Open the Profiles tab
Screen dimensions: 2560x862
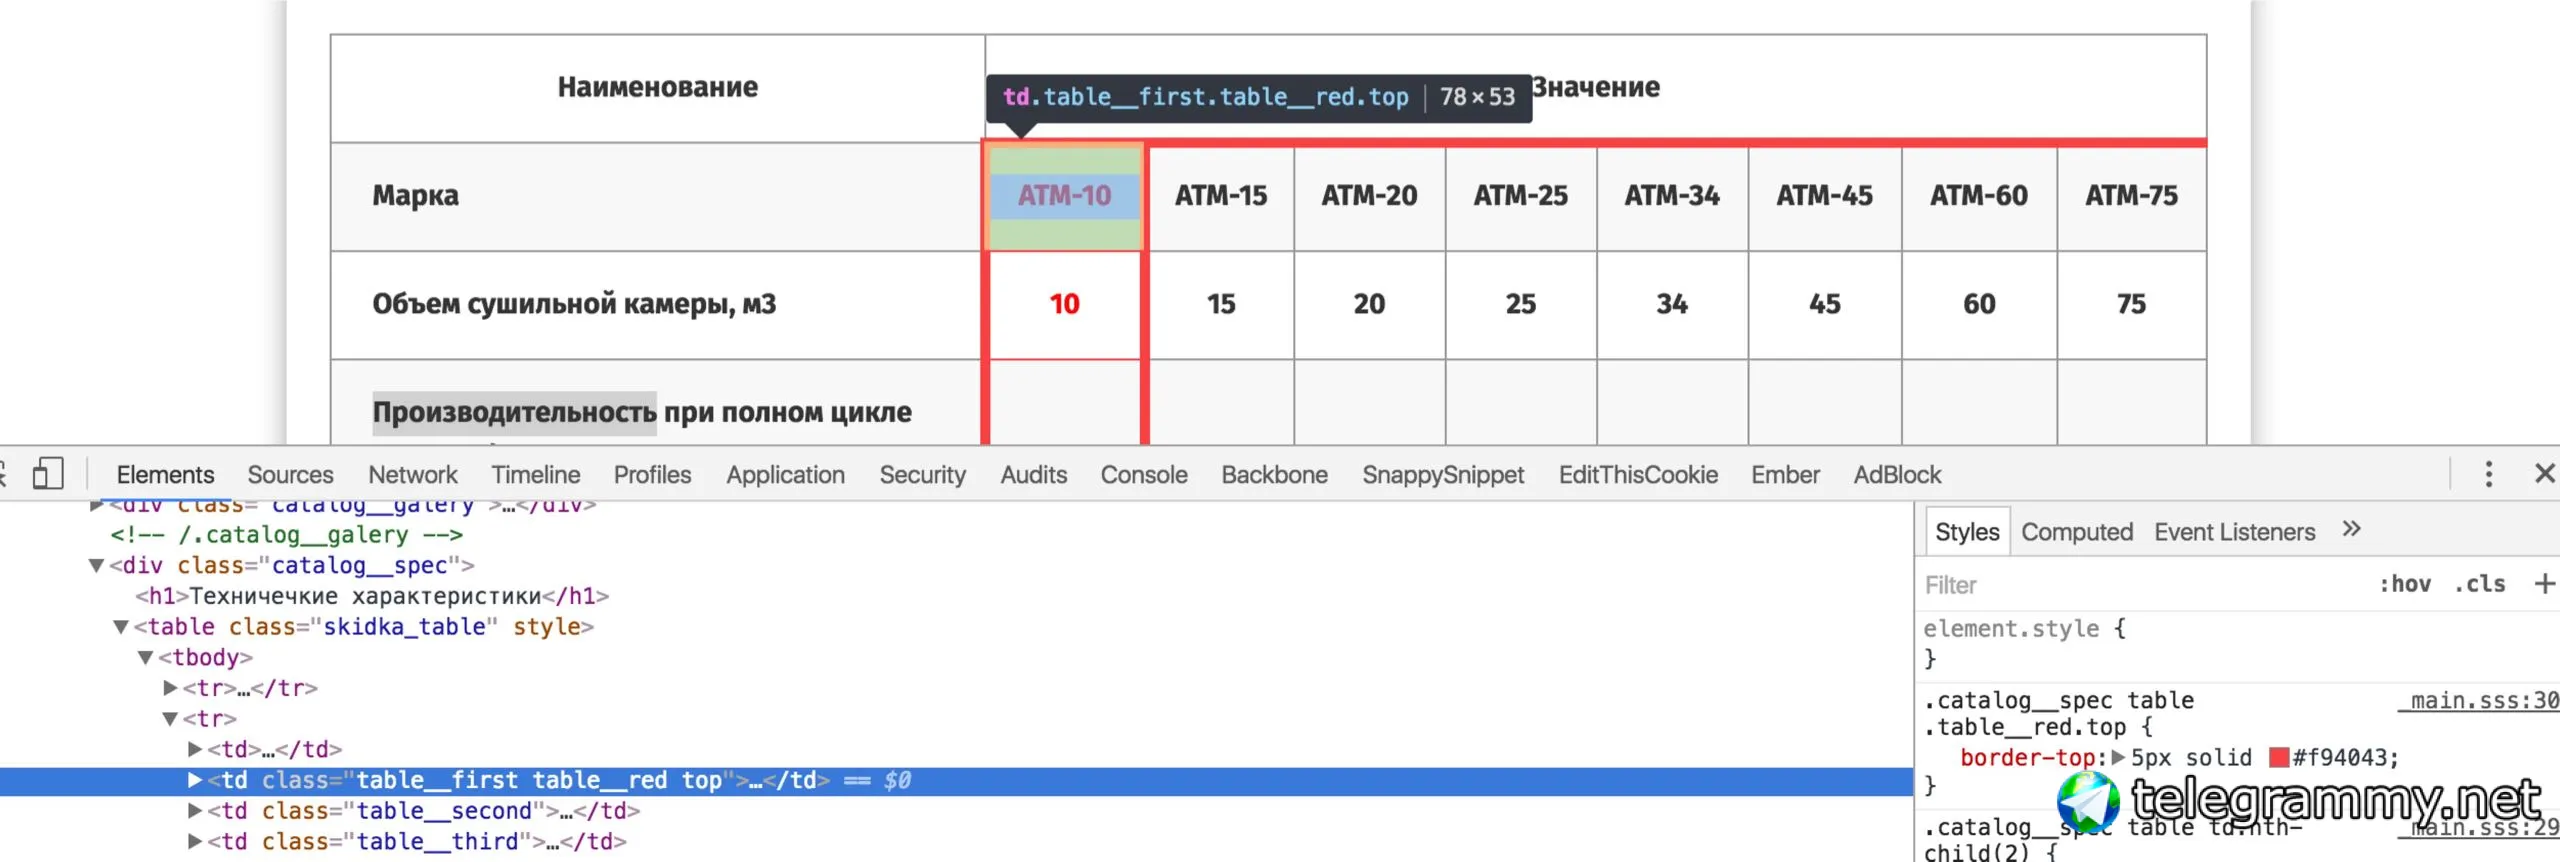[652, 474]
